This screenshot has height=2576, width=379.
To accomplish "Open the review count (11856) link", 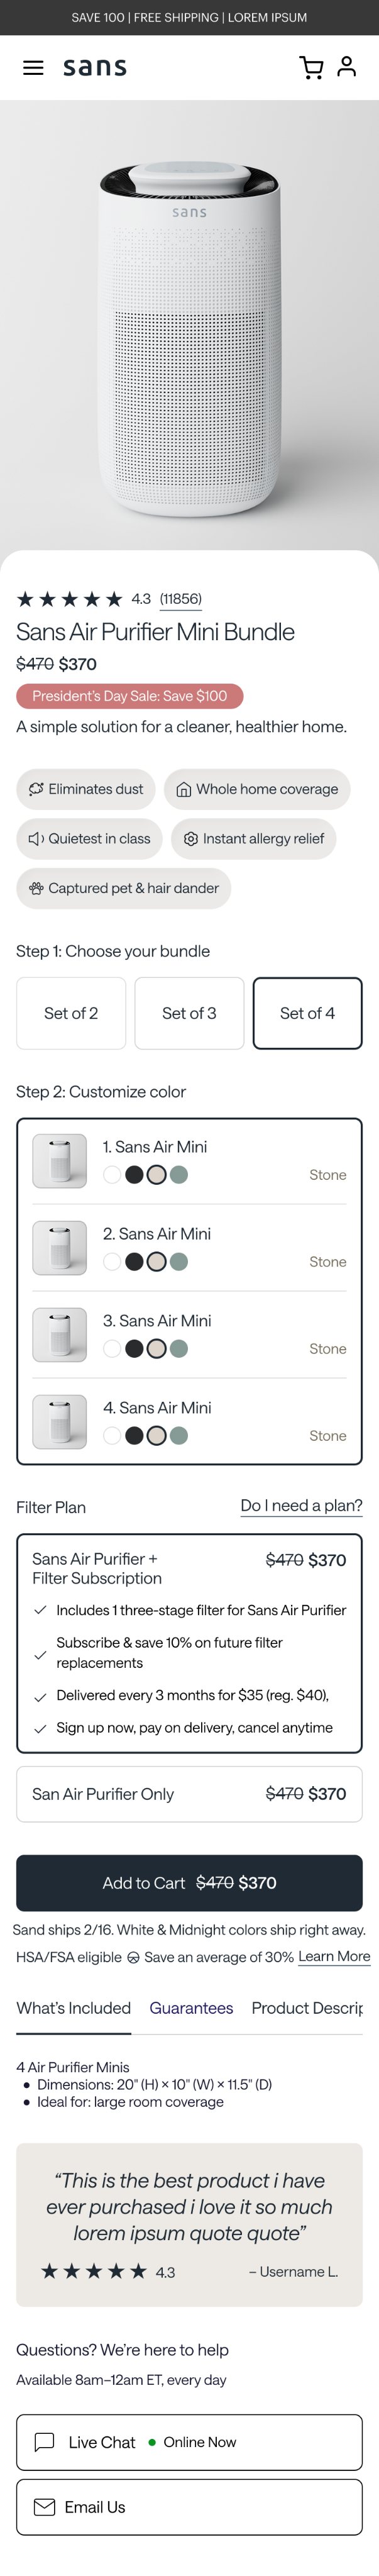I will pyautogui.click(x=181, y=599).
